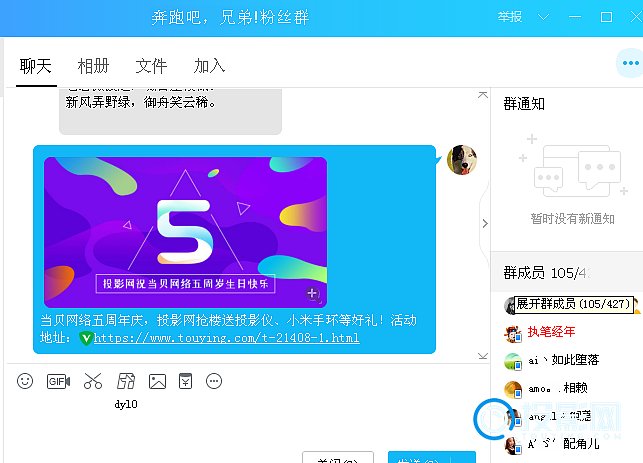This screenshot has width=643, height=463.
Task: Click the 举报 report button
Action: tap(510, 17)
